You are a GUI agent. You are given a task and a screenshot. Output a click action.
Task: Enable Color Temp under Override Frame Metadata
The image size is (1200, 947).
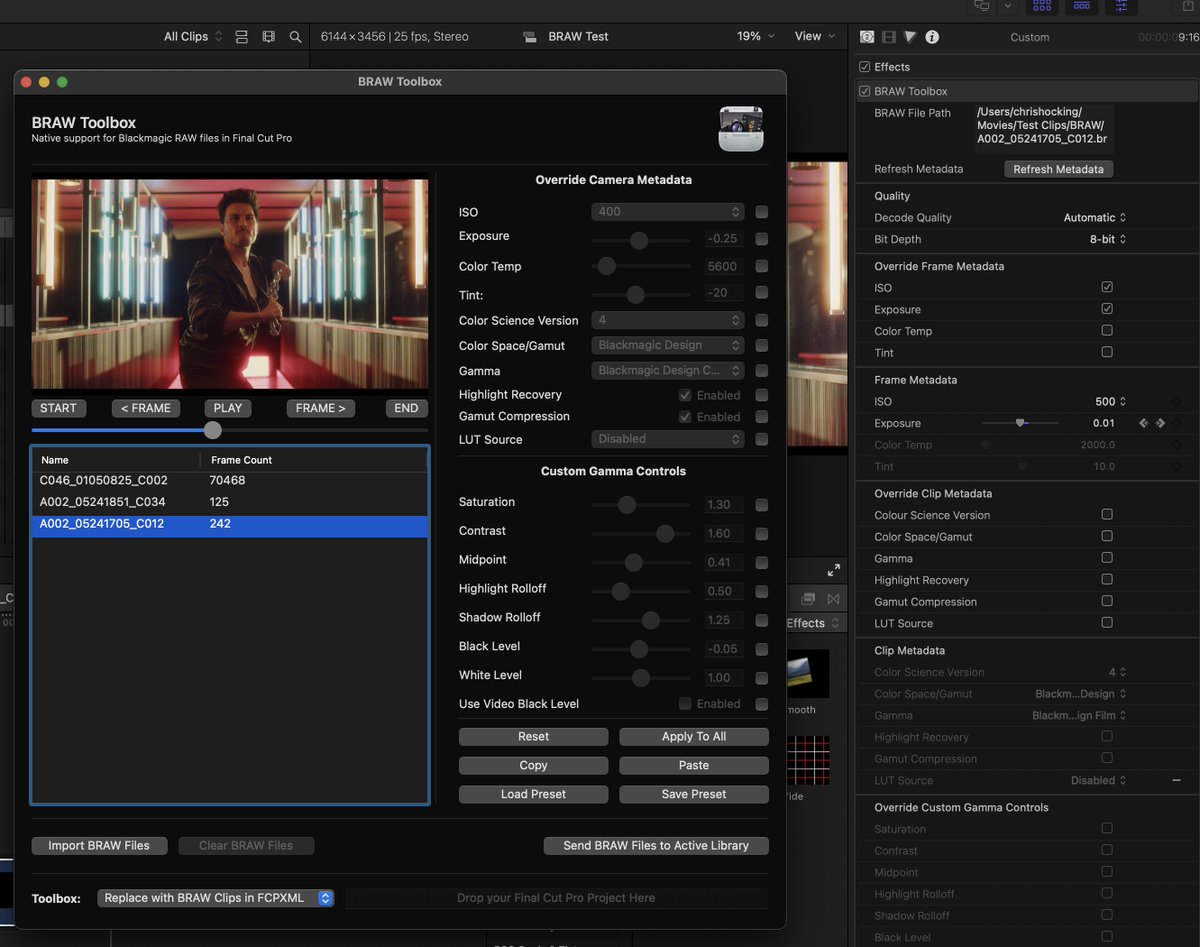point(1106,331)
